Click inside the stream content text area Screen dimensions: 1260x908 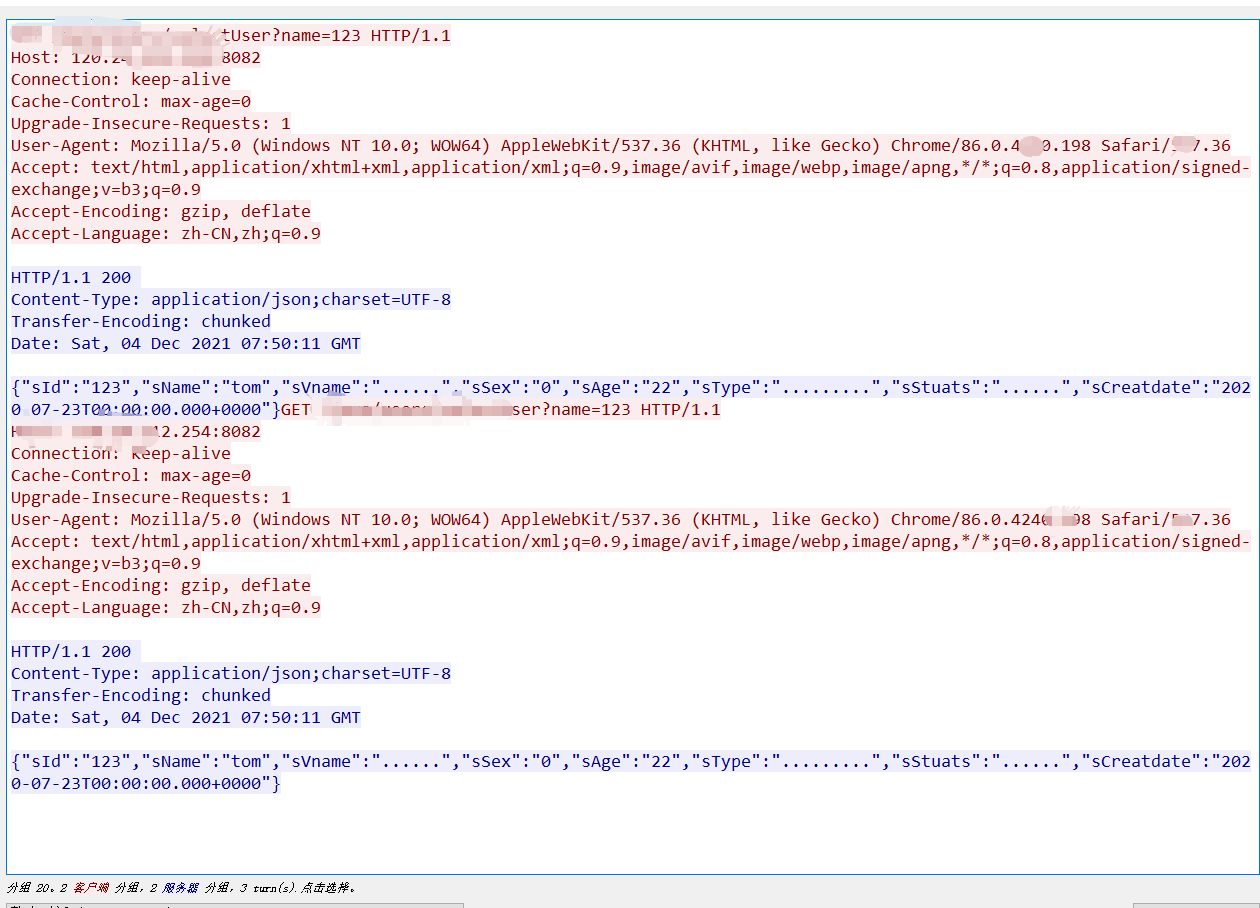[x=632, y=447]
